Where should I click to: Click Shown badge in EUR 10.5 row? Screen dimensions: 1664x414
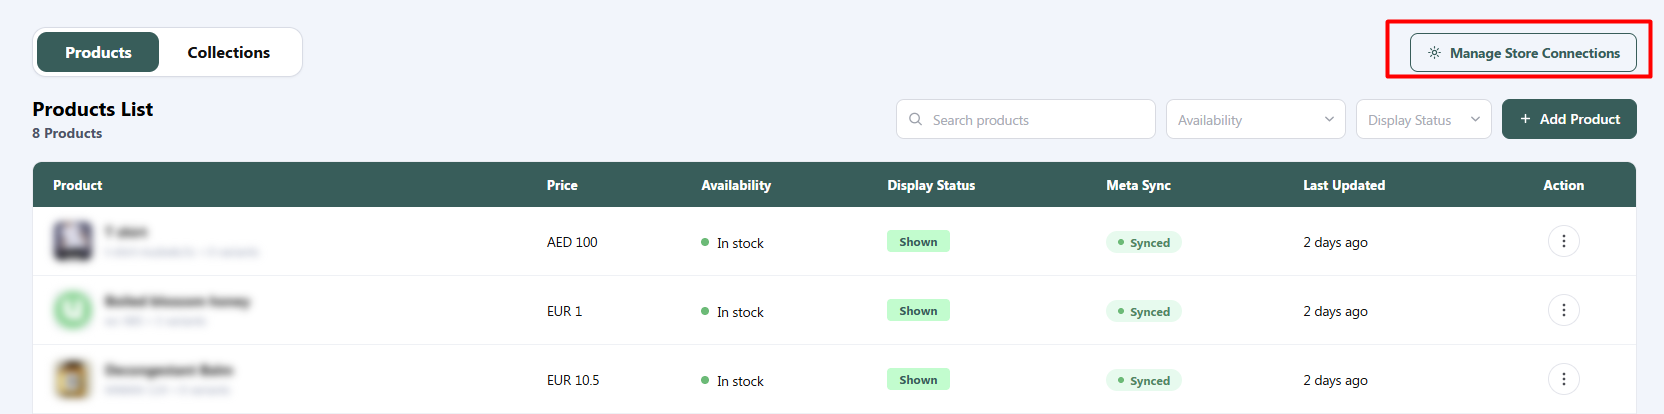pyautogui.click(x=918, y=379)
